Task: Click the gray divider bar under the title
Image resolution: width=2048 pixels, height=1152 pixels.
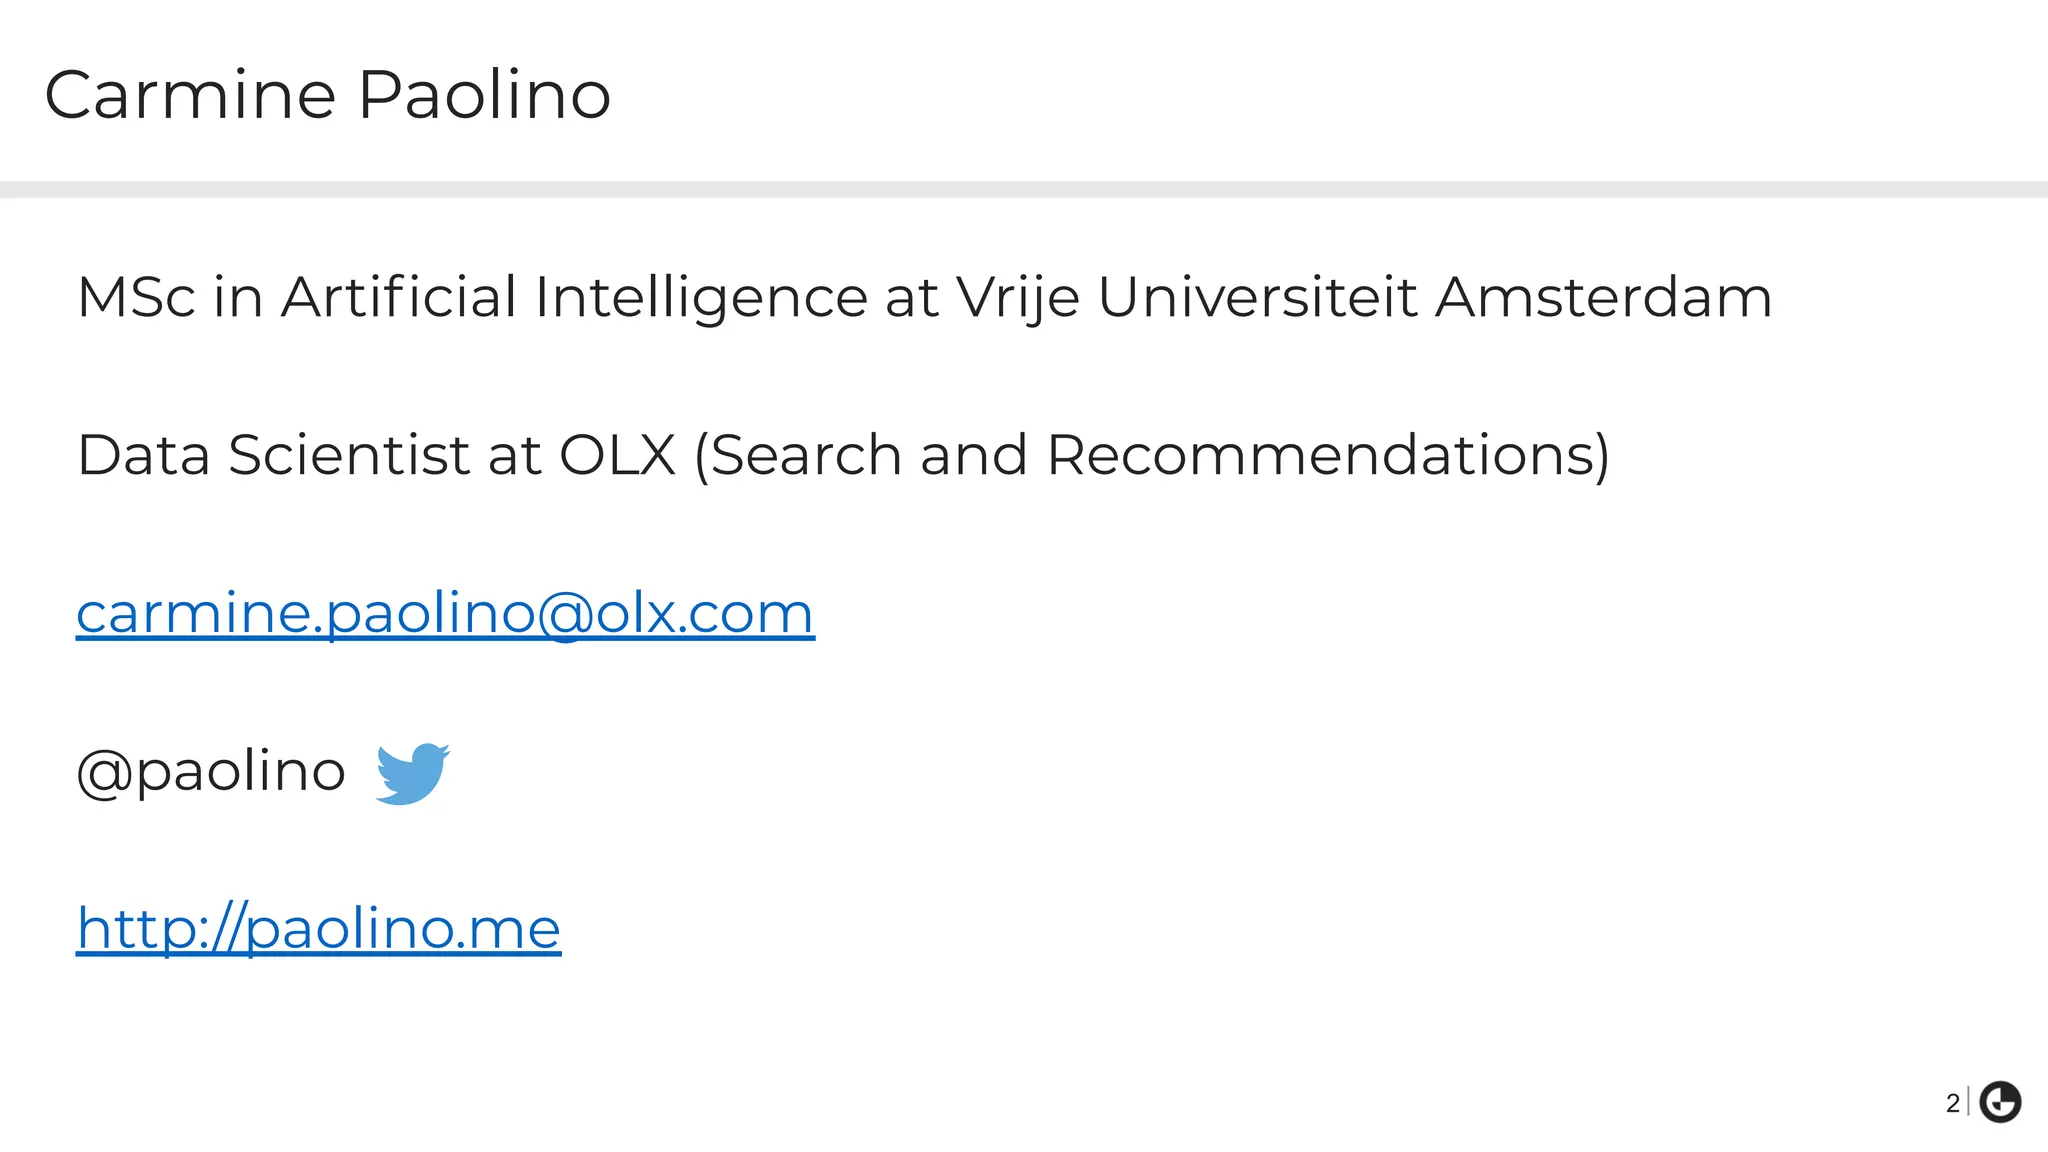Action: [x=1024, y=189]
